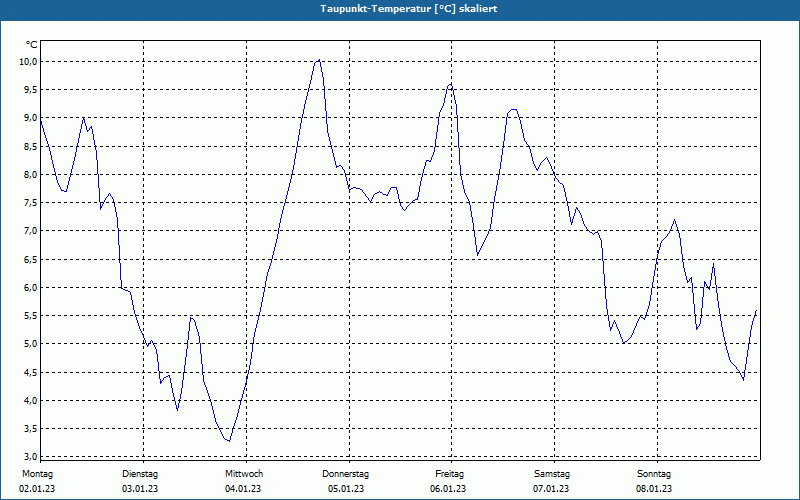Click the 5,0 y-axis value
The image size is (800, 500).
[x=31, y=343]
